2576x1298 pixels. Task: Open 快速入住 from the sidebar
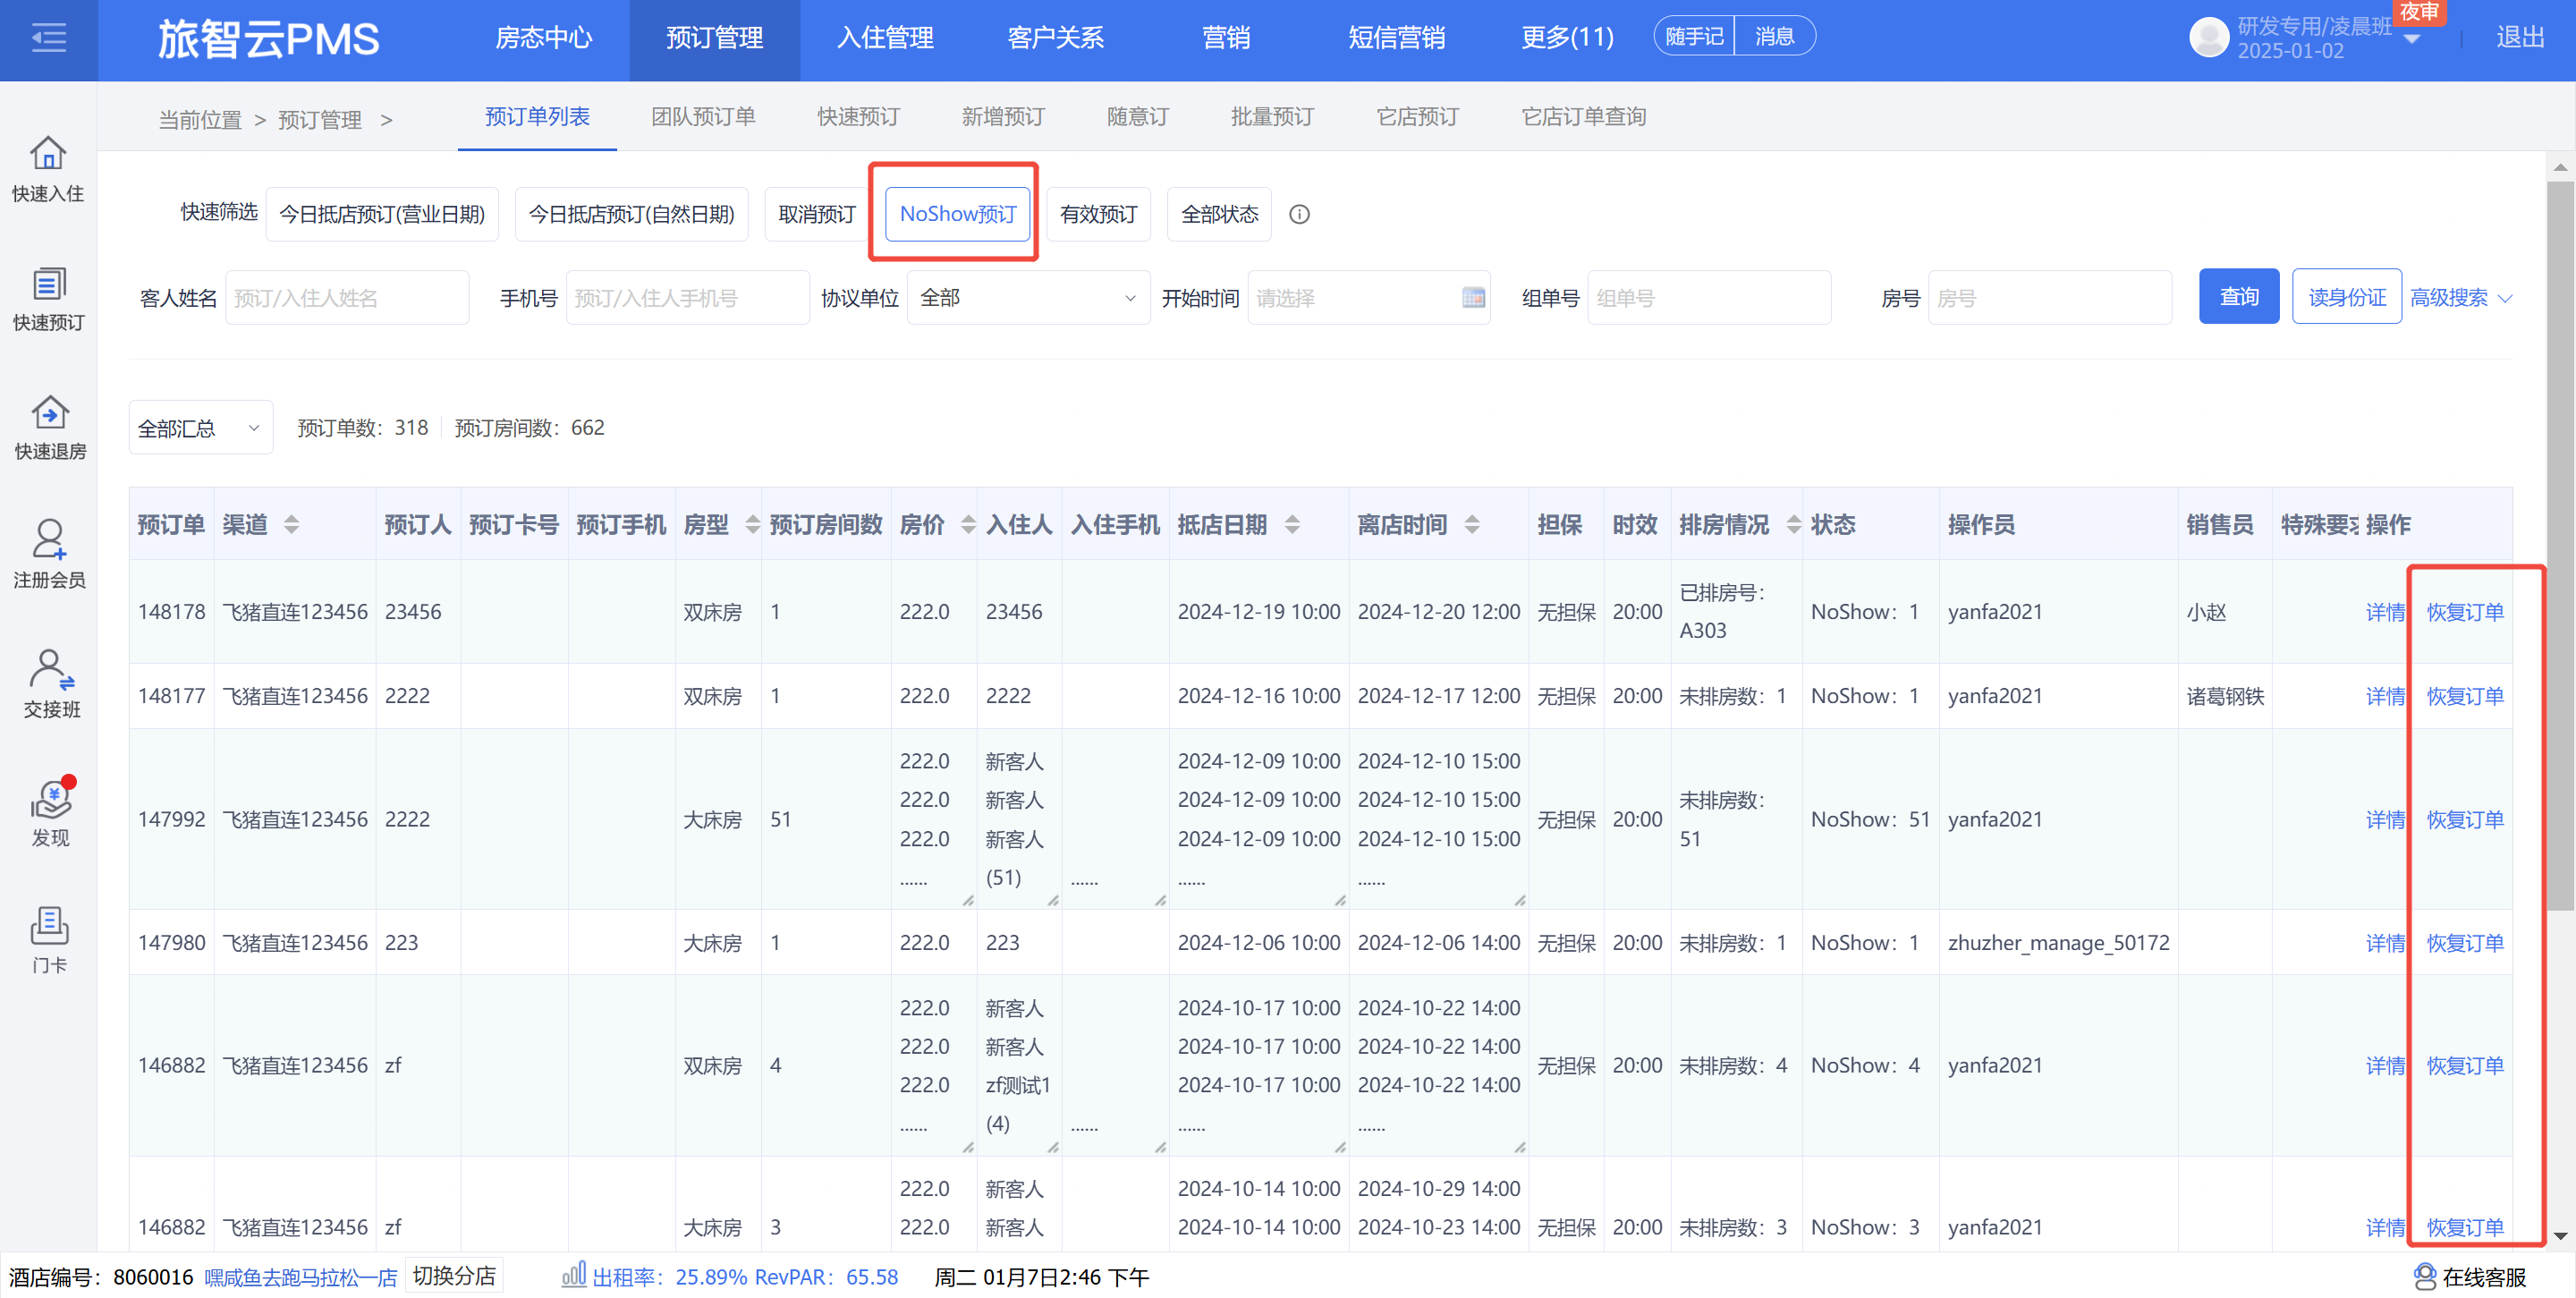tap(48, 170)
